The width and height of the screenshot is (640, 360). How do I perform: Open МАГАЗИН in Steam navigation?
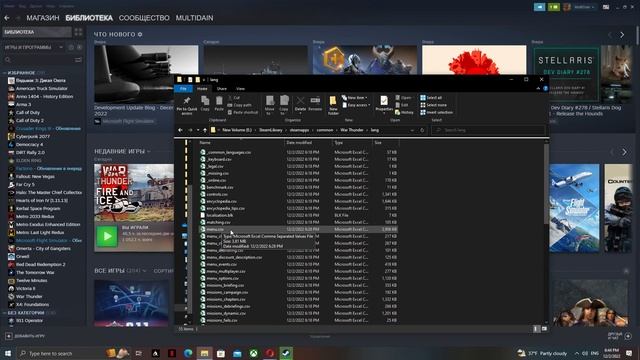[x=43, y=18]
